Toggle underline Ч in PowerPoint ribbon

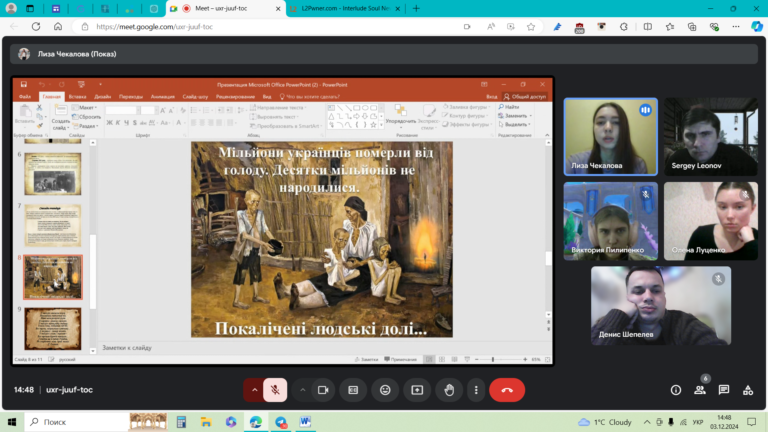(126, 122)
